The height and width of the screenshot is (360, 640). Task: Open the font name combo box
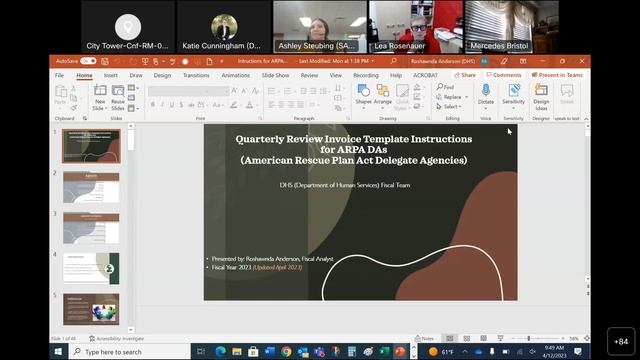click(x=178, y=91)
